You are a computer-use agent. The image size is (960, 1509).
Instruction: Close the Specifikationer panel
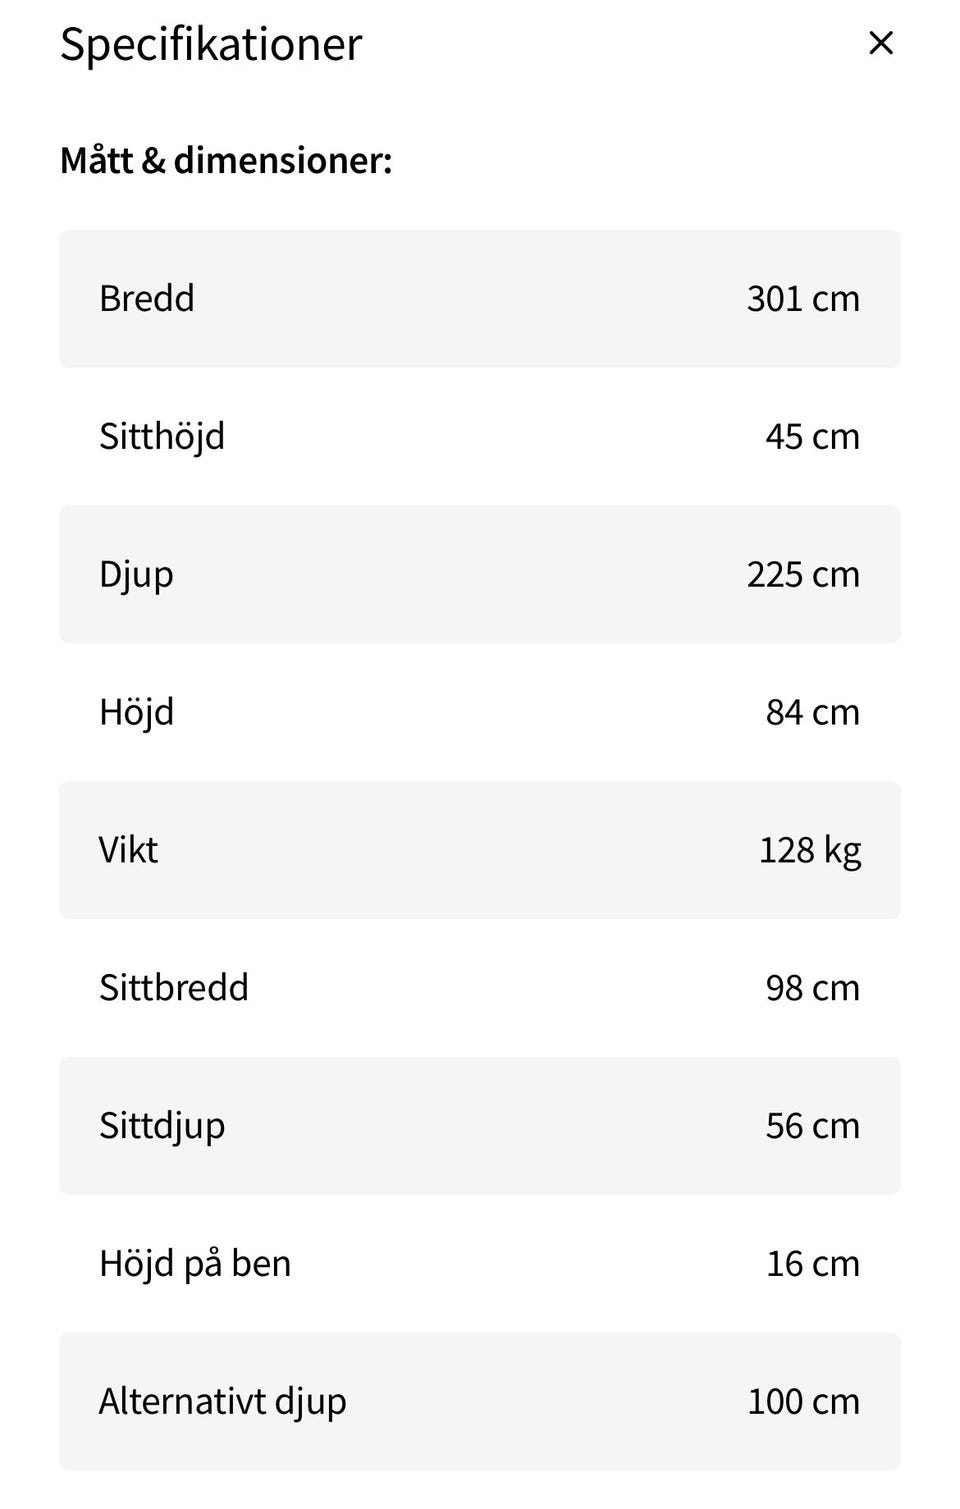[880, 43]
